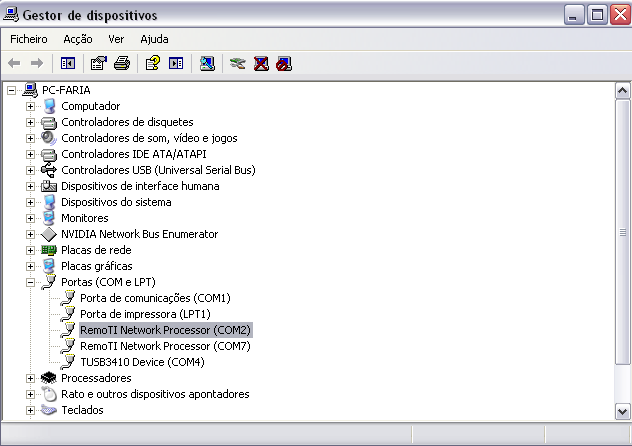Select Porta de impressora (LPT1)
Screen dimensions: 632x446
click(x=145, y=314)
